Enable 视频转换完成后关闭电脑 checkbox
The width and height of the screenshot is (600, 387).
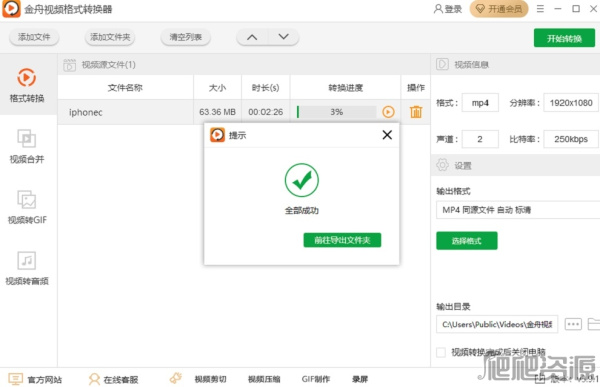coord(441,352)
